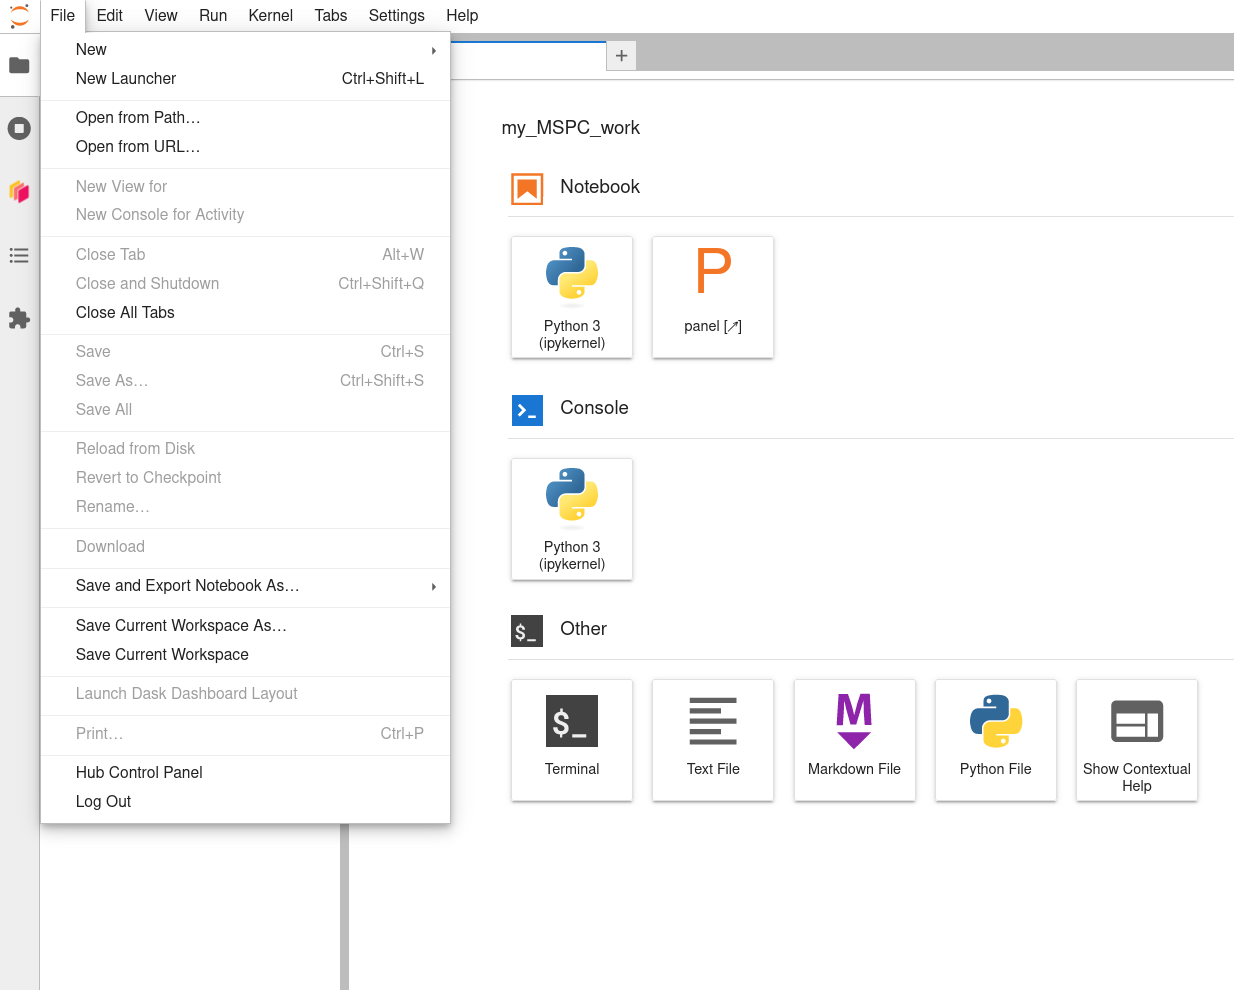
Task: Open the Kernel menu
Action: (270, 15)
